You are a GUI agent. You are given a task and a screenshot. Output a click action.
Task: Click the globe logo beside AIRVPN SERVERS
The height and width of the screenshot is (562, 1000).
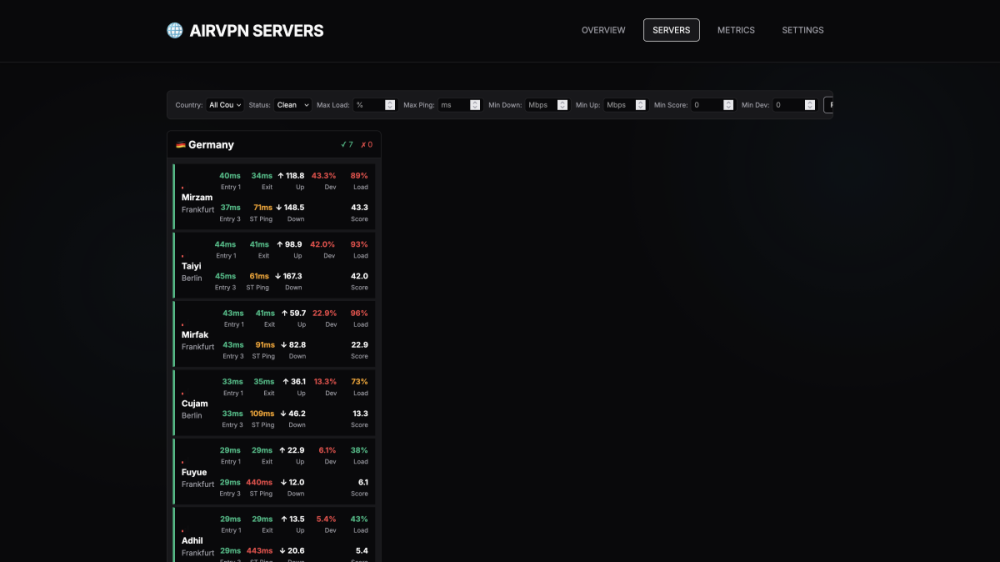[175, 31]
